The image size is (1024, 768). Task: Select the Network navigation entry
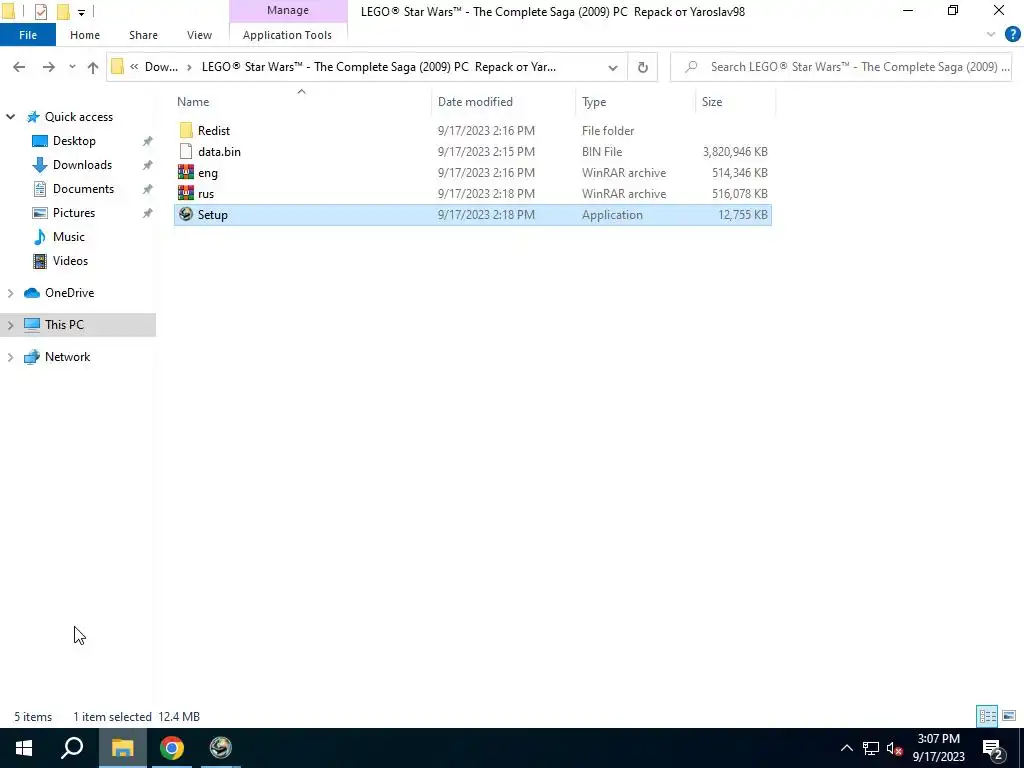pos(67,357)
